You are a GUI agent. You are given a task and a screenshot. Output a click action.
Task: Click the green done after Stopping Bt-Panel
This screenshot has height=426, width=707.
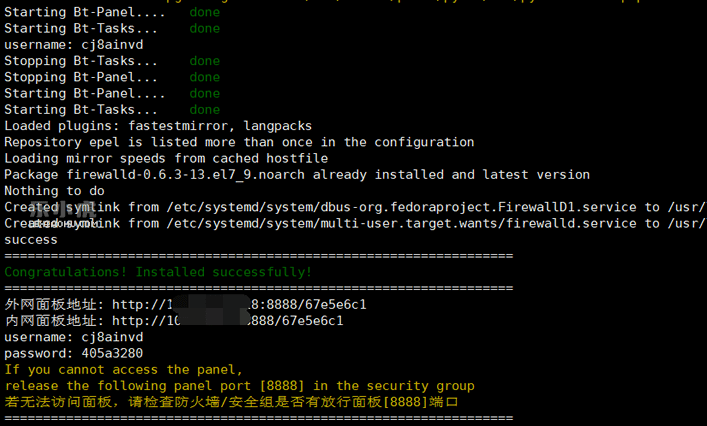(205, 77)
